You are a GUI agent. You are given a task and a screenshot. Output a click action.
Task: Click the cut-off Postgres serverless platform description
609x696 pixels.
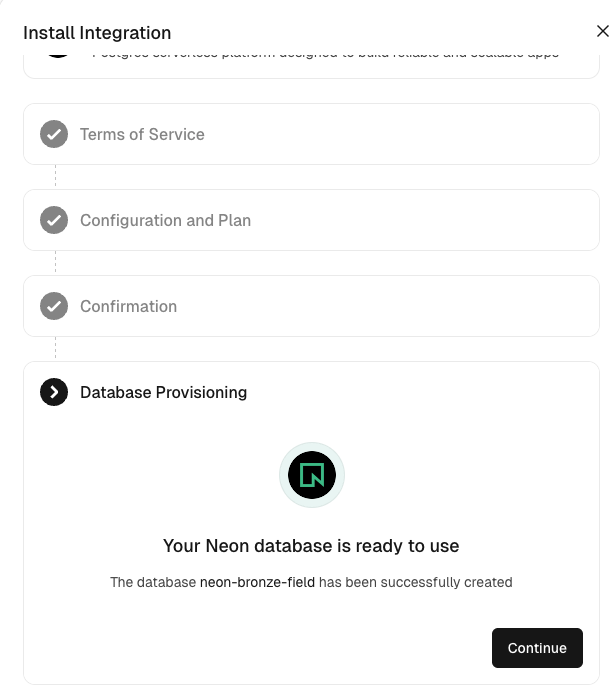coord(325,54)
